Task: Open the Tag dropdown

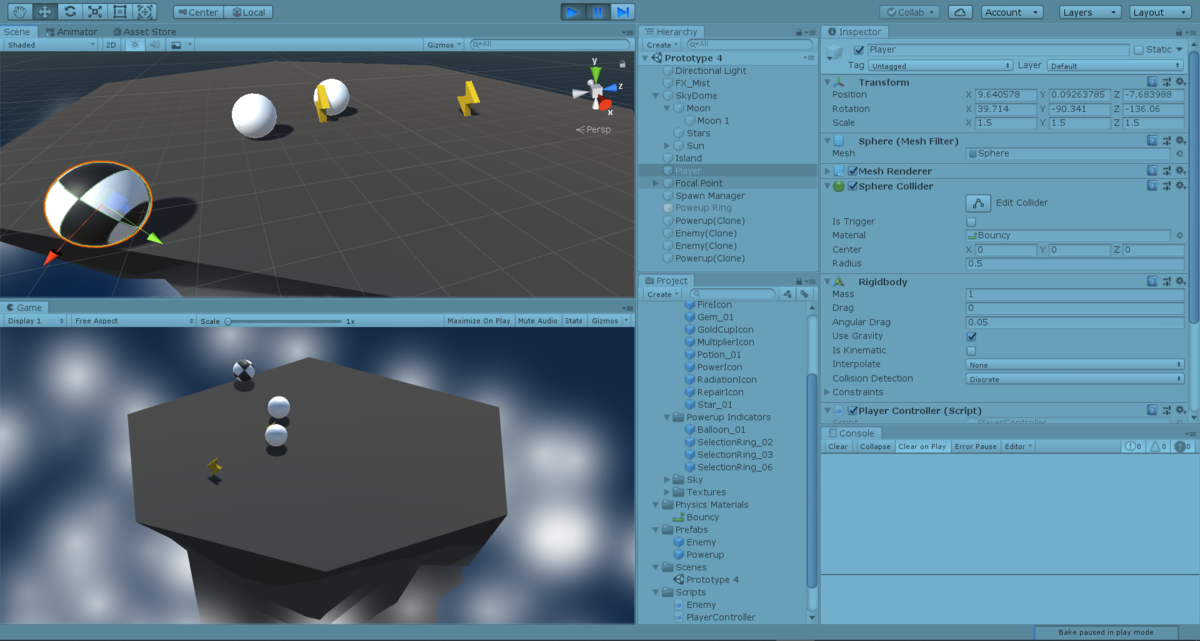Action: 940,66
